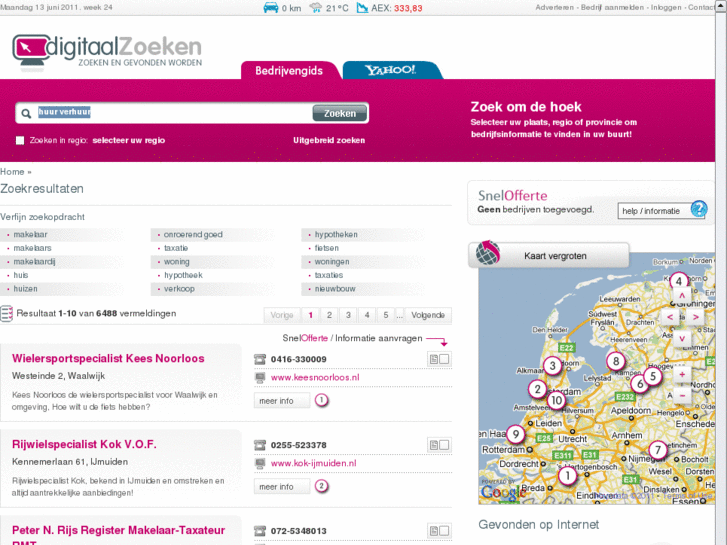Screen dimensions: 727x545
Task: Zoom out on the map with minus
Action: (x=682, y=396)
